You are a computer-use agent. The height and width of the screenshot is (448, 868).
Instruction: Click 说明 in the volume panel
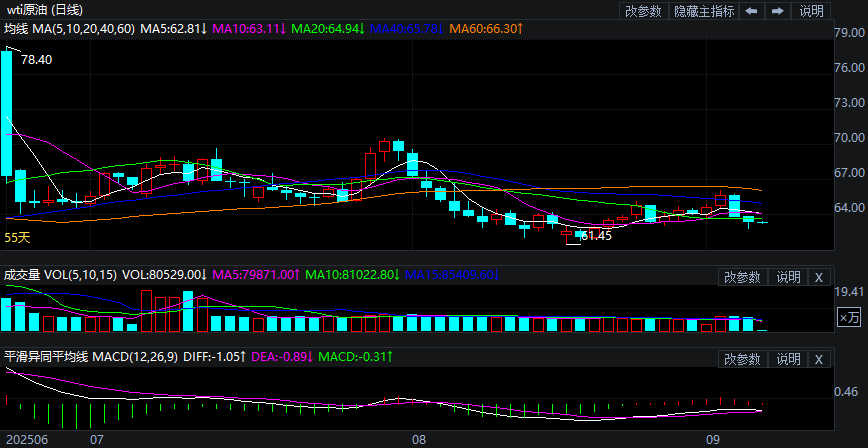(x=789, y=277)
